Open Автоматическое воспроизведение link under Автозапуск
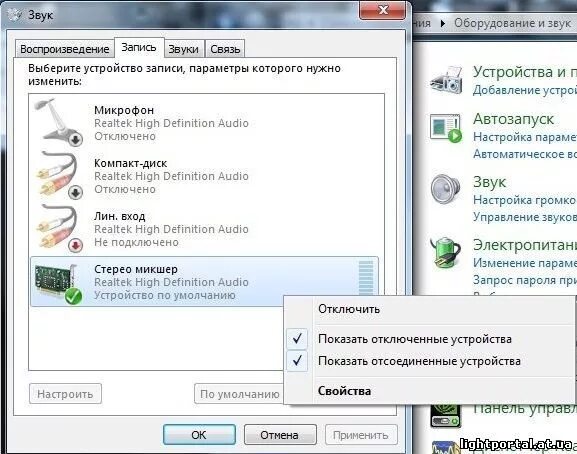Viewport: 577px width, 454px height. (525, 154)
